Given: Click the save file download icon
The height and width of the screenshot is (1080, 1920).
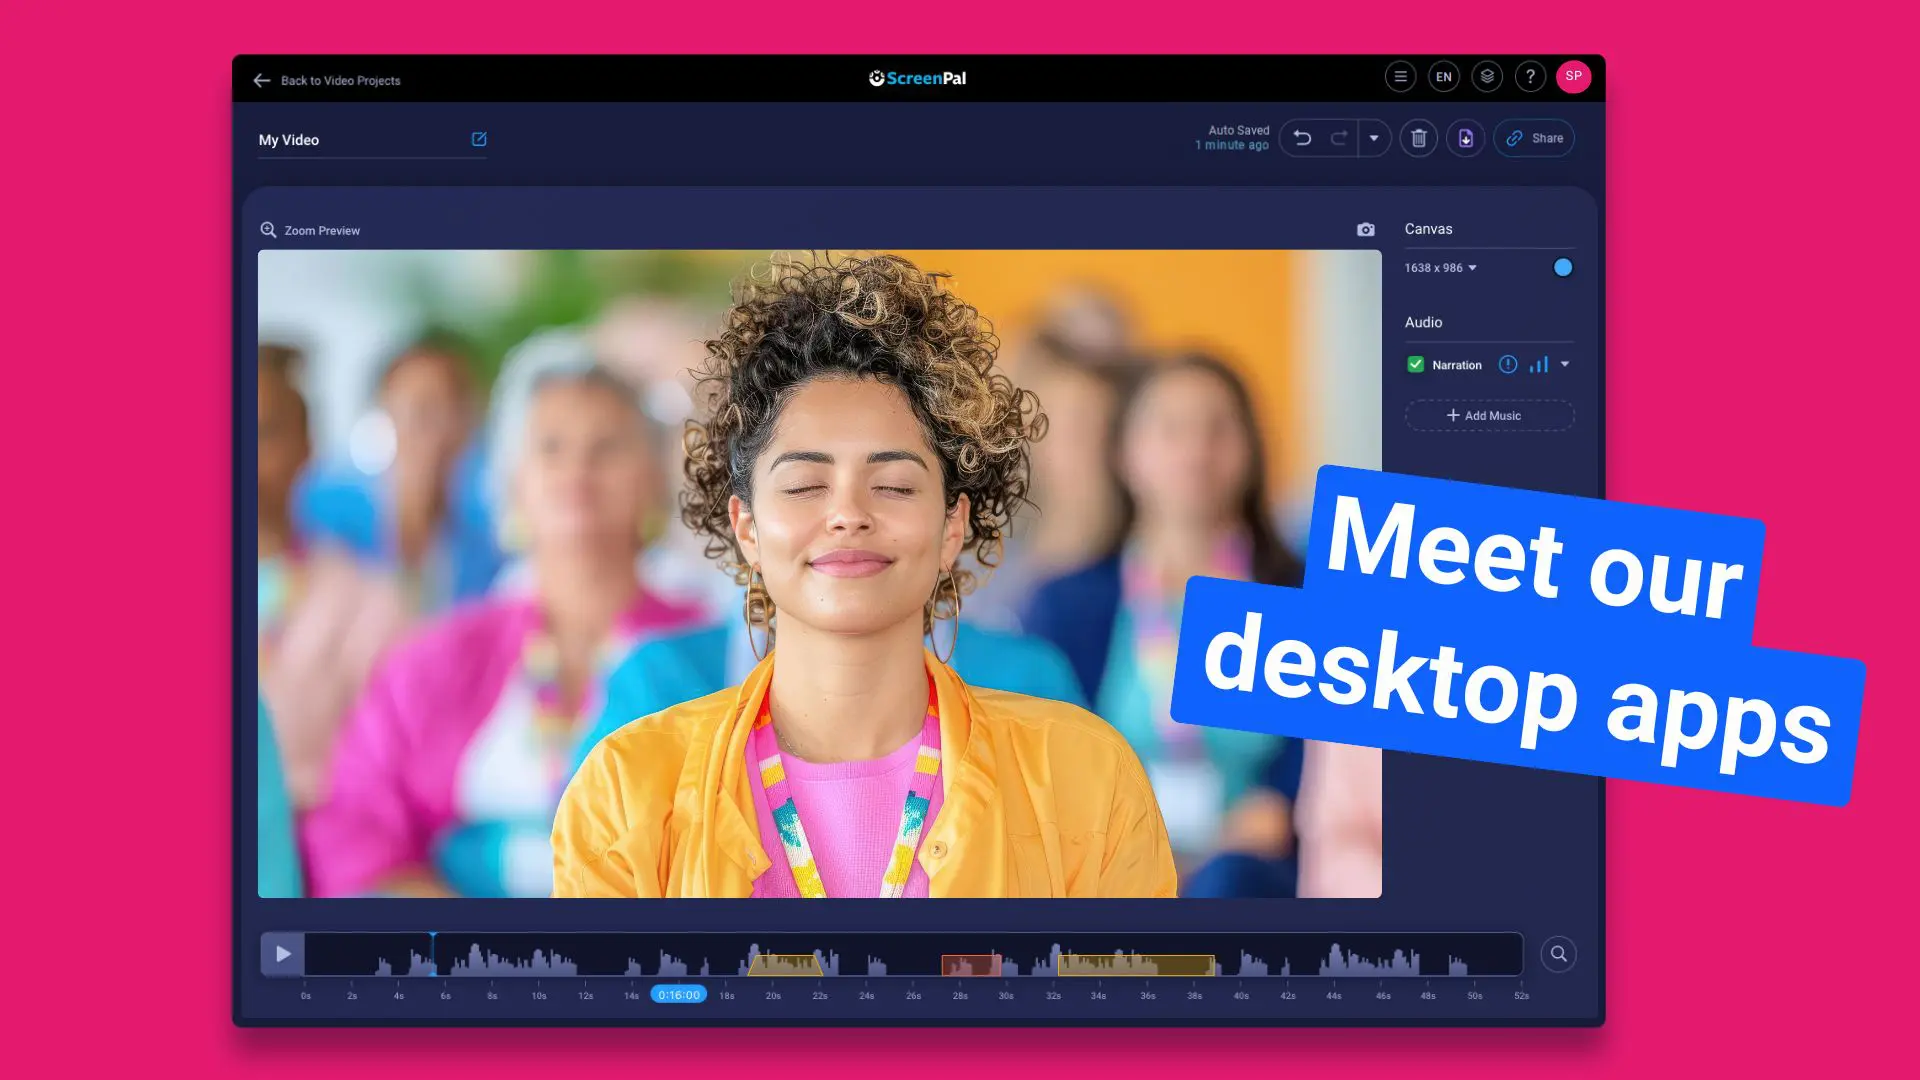Looking at the screenshot, I should [1465, 138].
